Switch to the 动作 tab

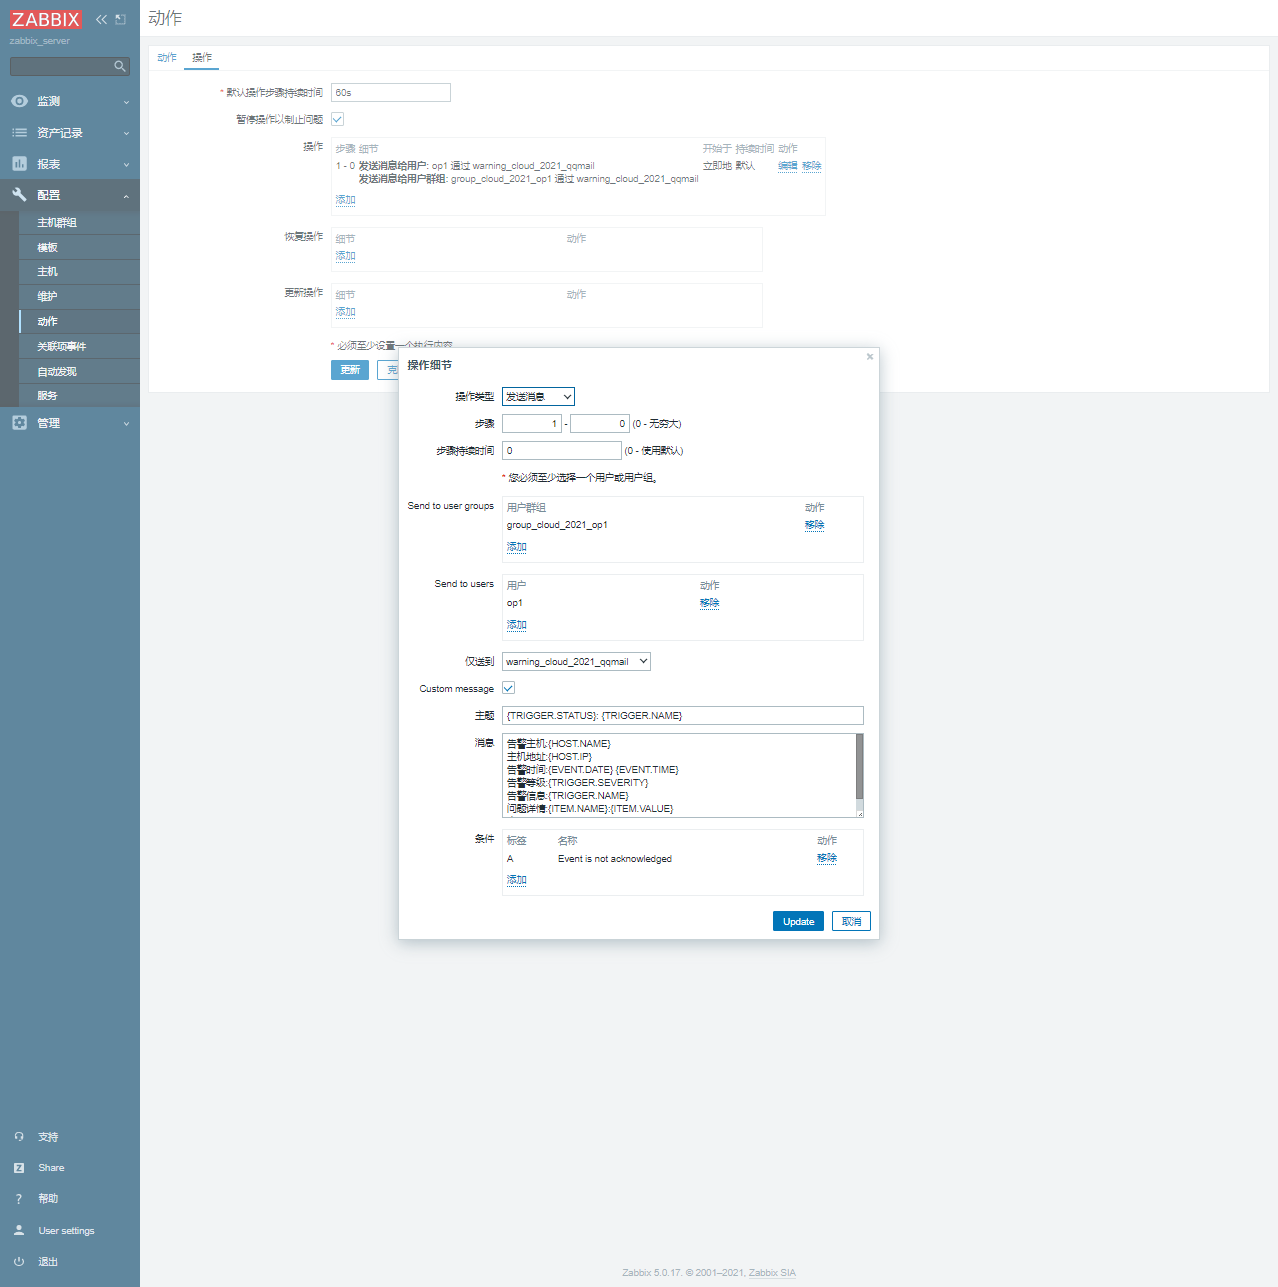tap(166, 58)
